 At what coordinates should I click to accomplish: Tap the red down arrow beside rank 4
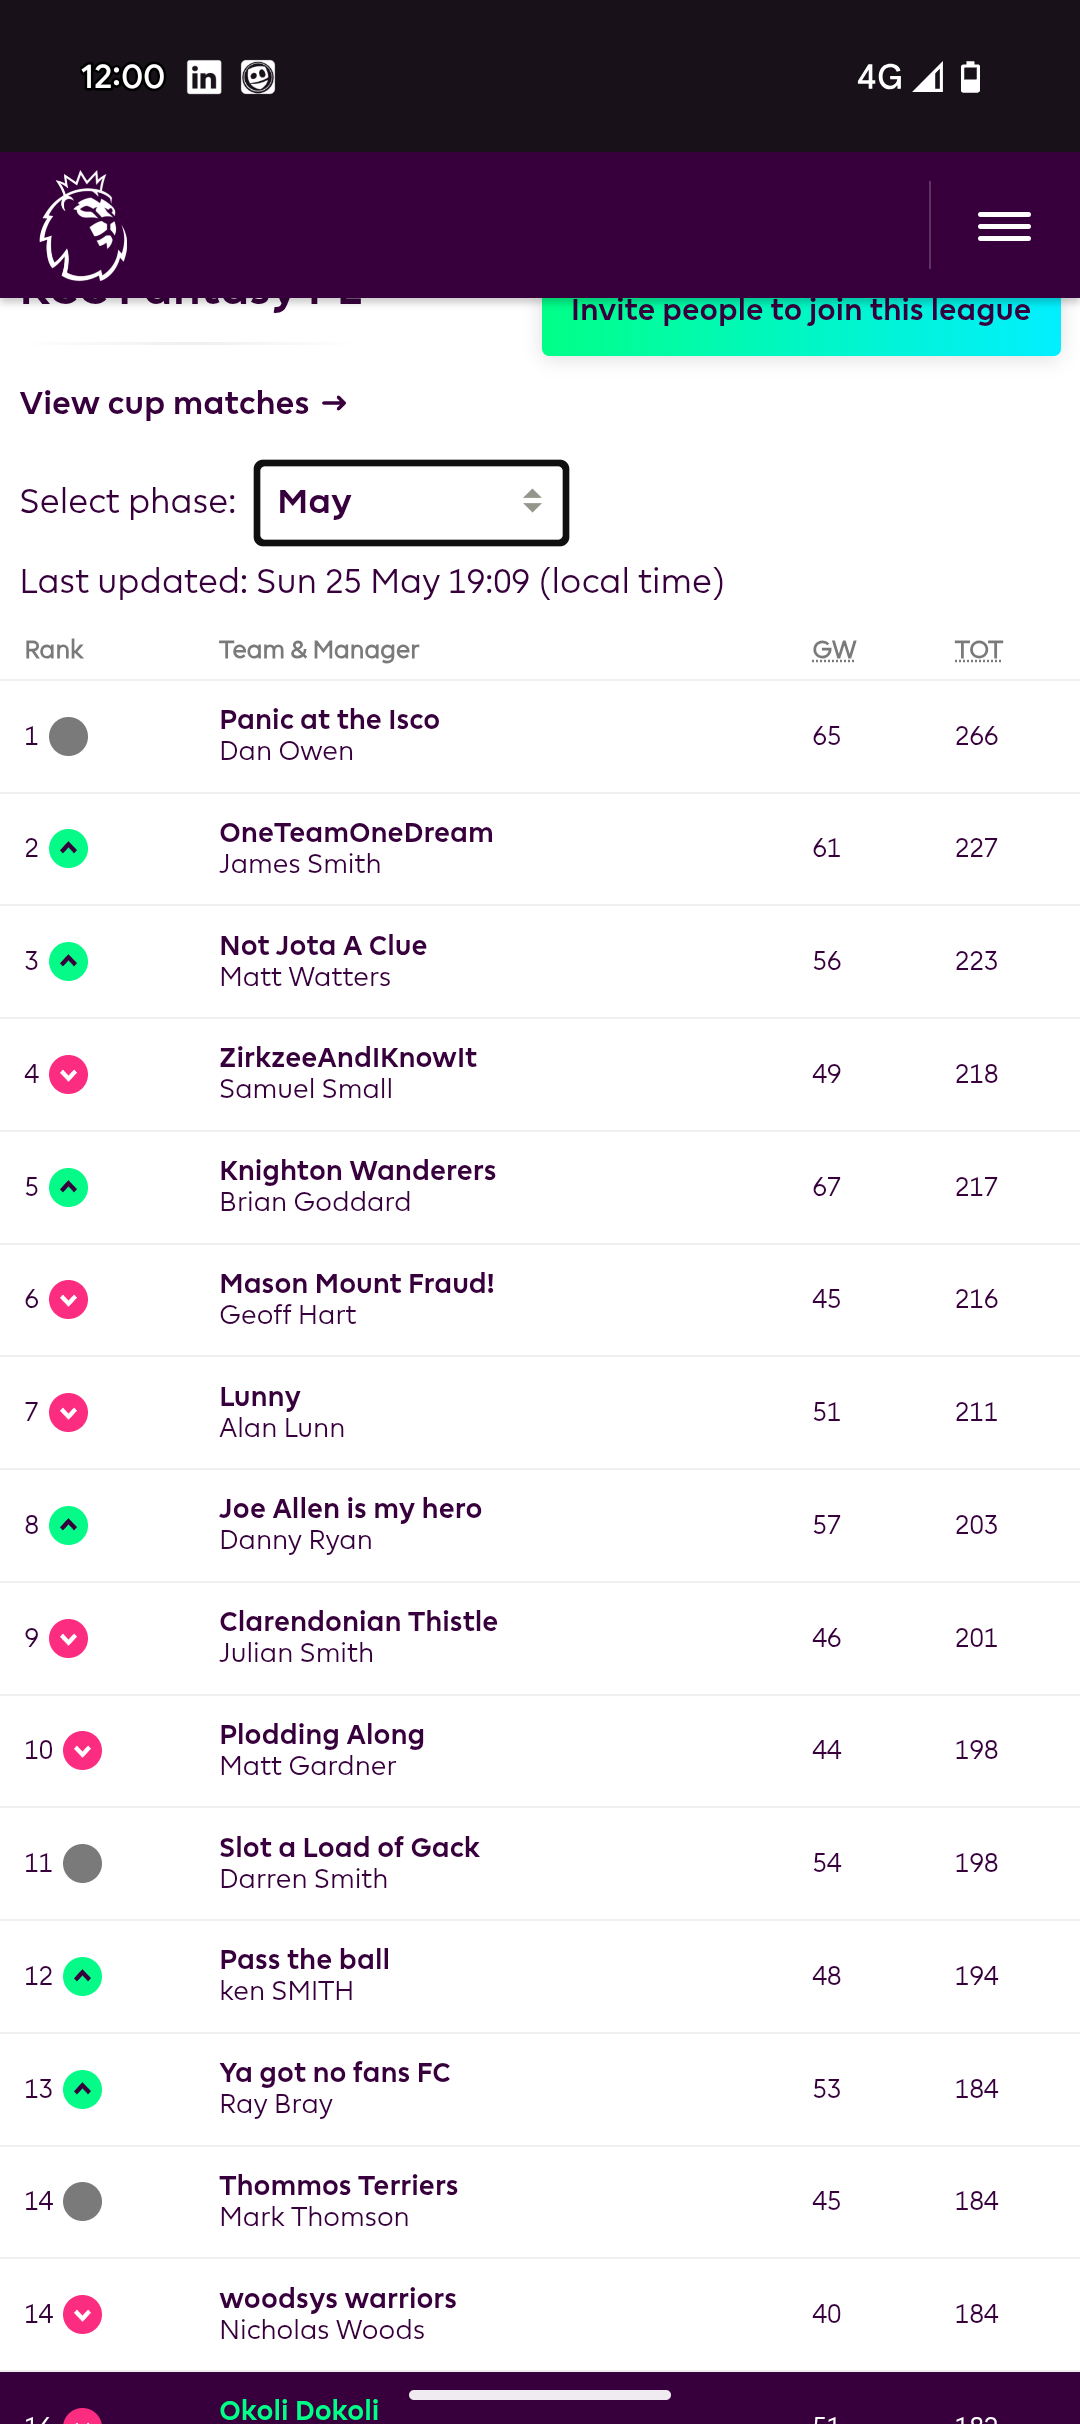pyautogui.click(x=68, y=1075)
